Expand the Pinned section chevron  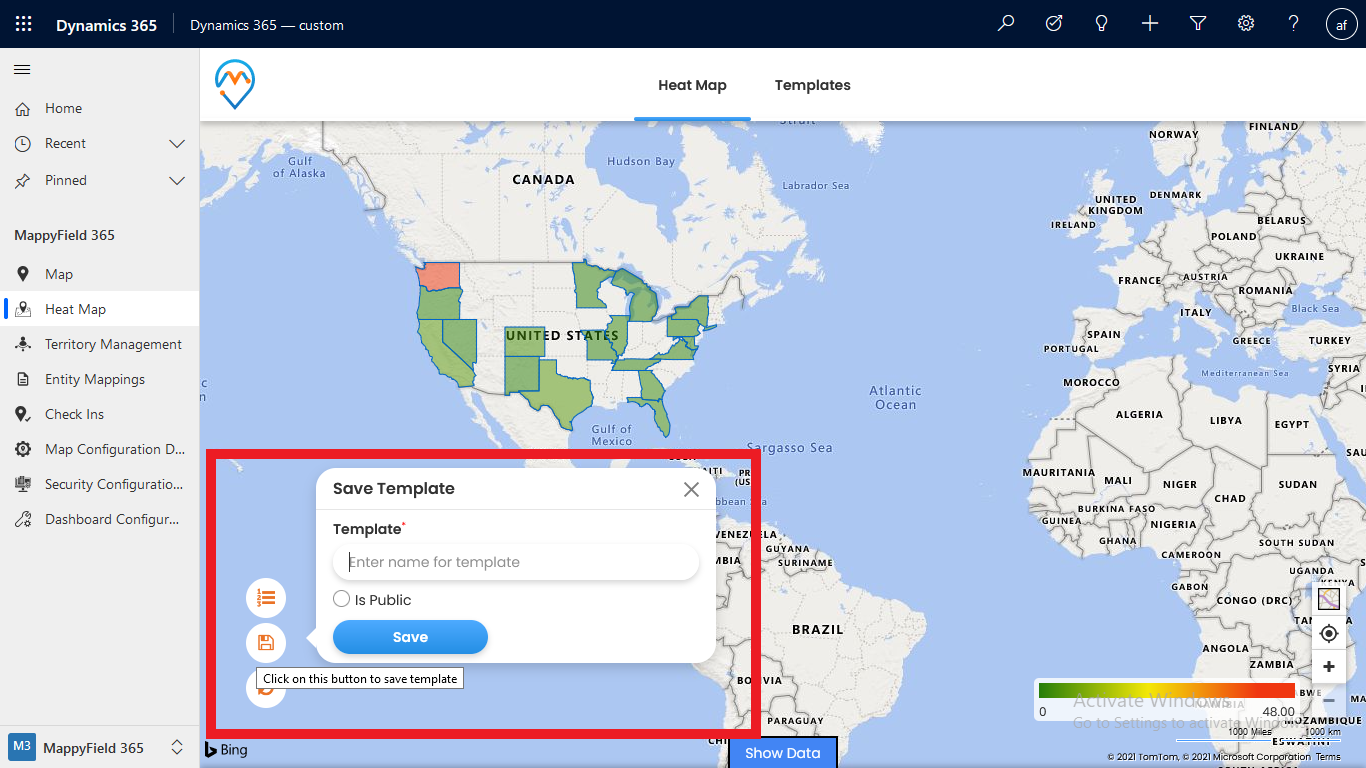(x=177, y=181)
